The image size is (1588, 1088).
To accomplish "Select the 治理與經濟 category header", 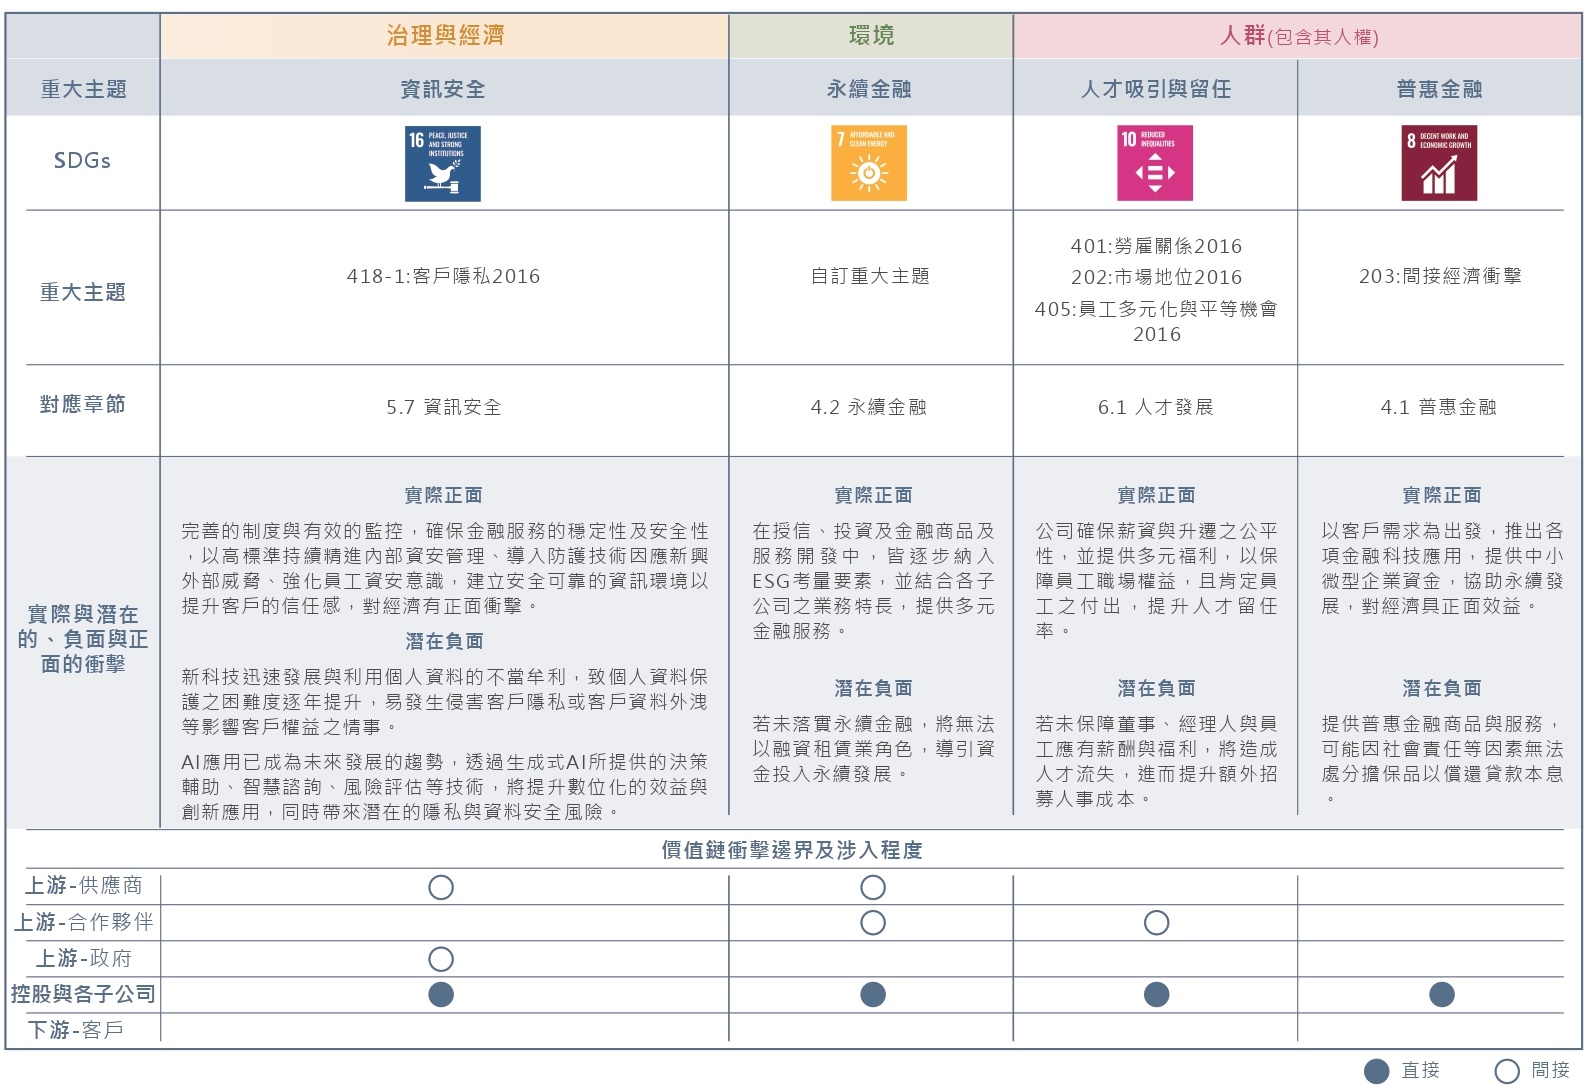I will pos(445,36).
